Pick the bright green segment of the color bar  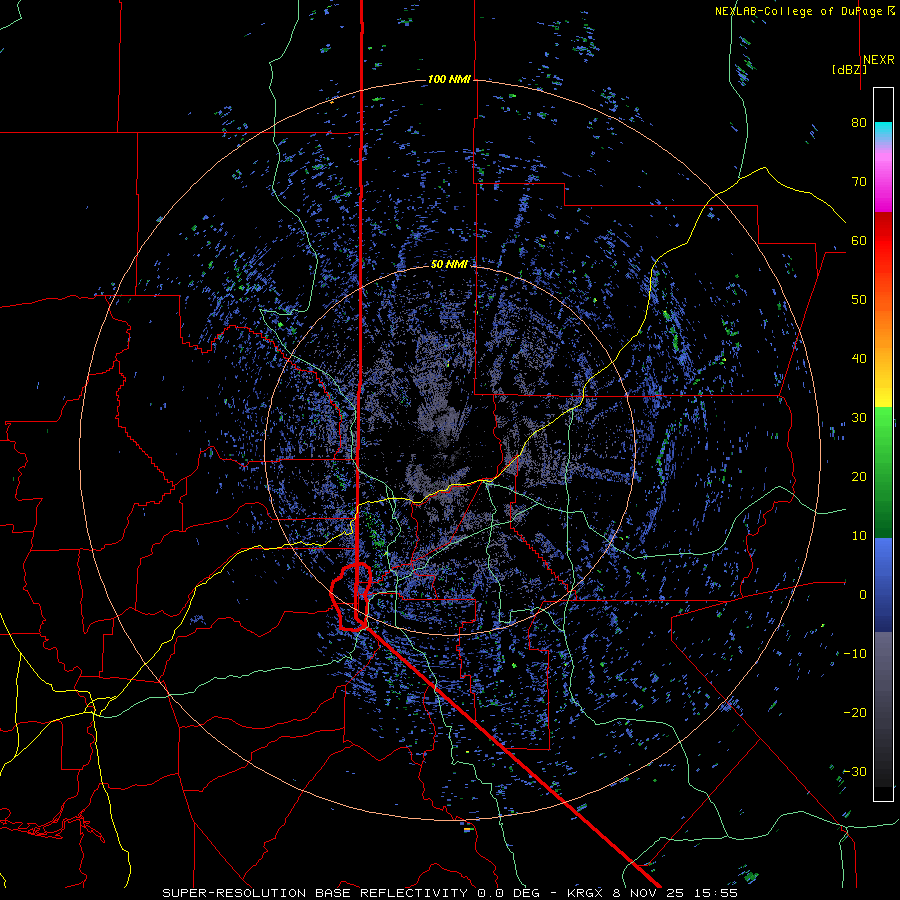883,430
